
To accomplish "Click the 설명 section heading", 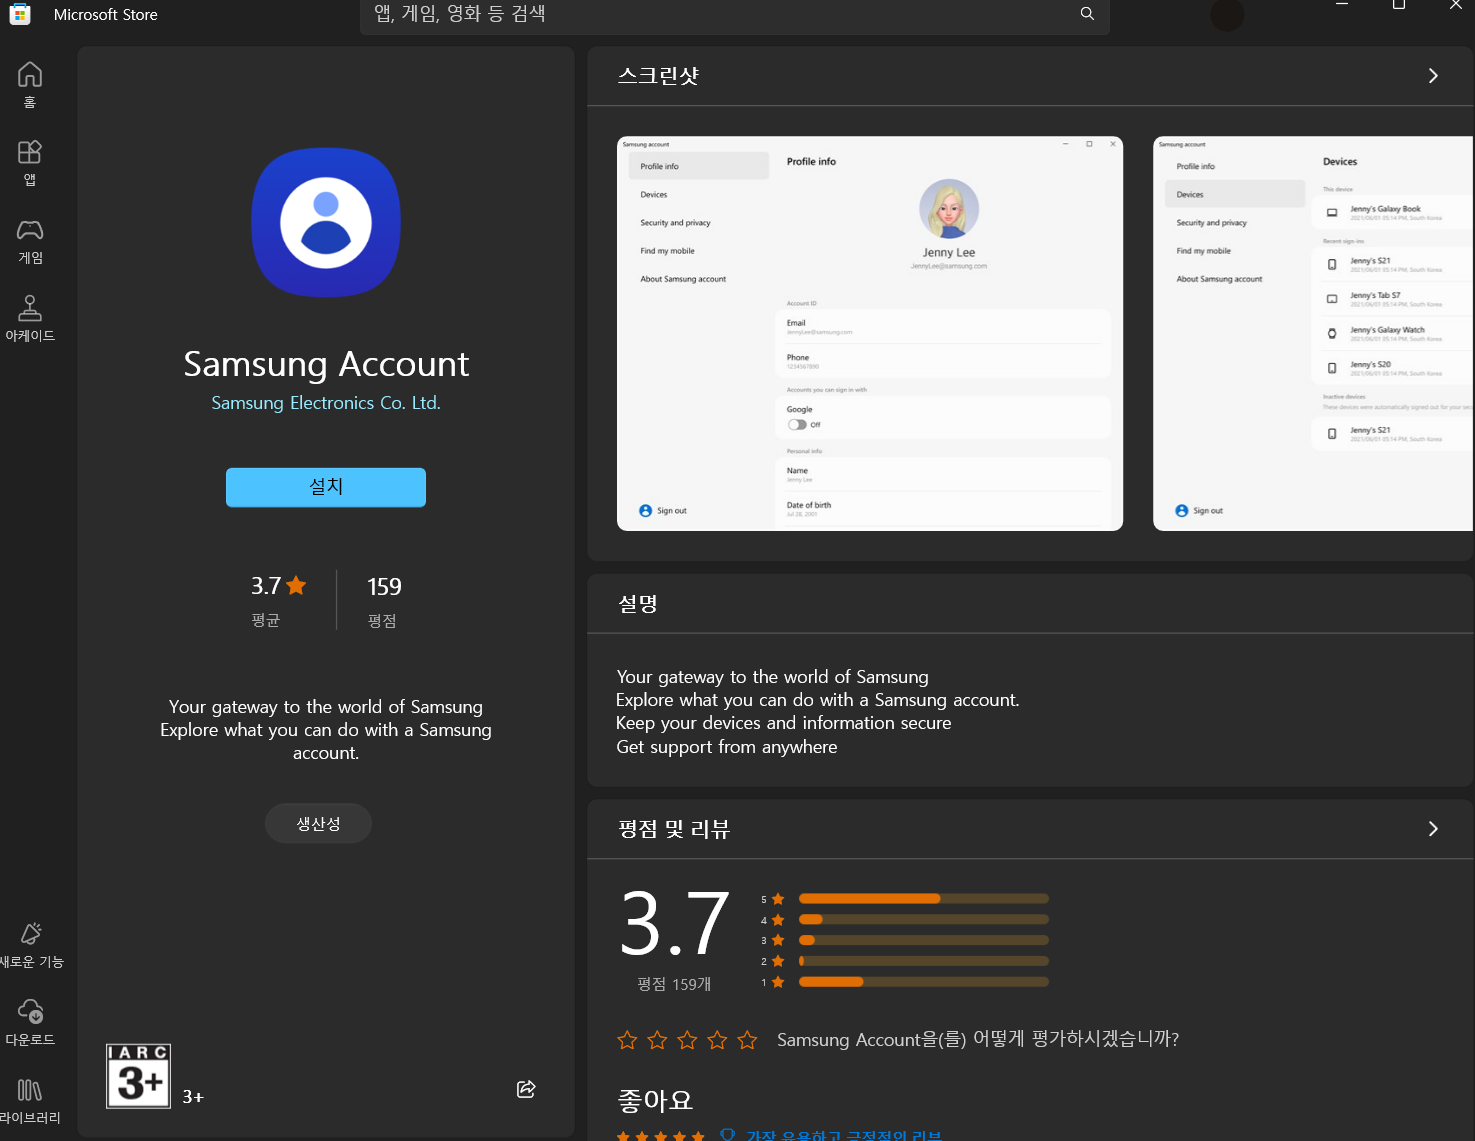I will pyautogui.click(x=638, y=604).
